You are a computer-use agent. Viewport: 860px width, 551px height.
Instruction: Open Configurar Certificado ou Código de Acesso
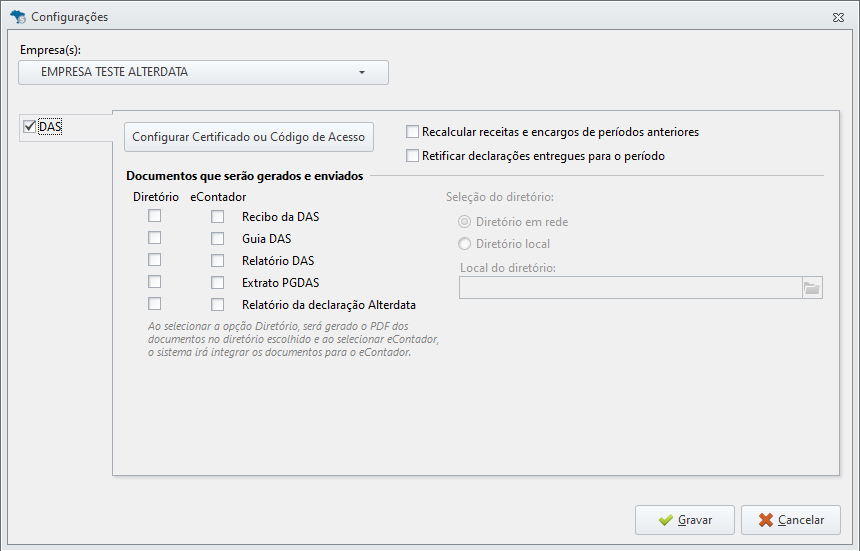[248, 137]
